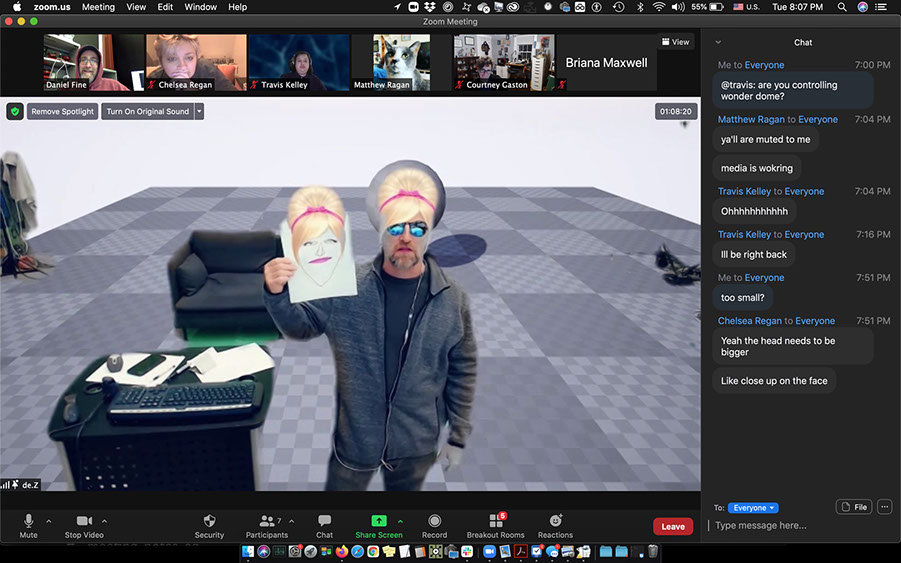901x563 pixels.
Task: Turn on Original Sound
Action: 147,111
